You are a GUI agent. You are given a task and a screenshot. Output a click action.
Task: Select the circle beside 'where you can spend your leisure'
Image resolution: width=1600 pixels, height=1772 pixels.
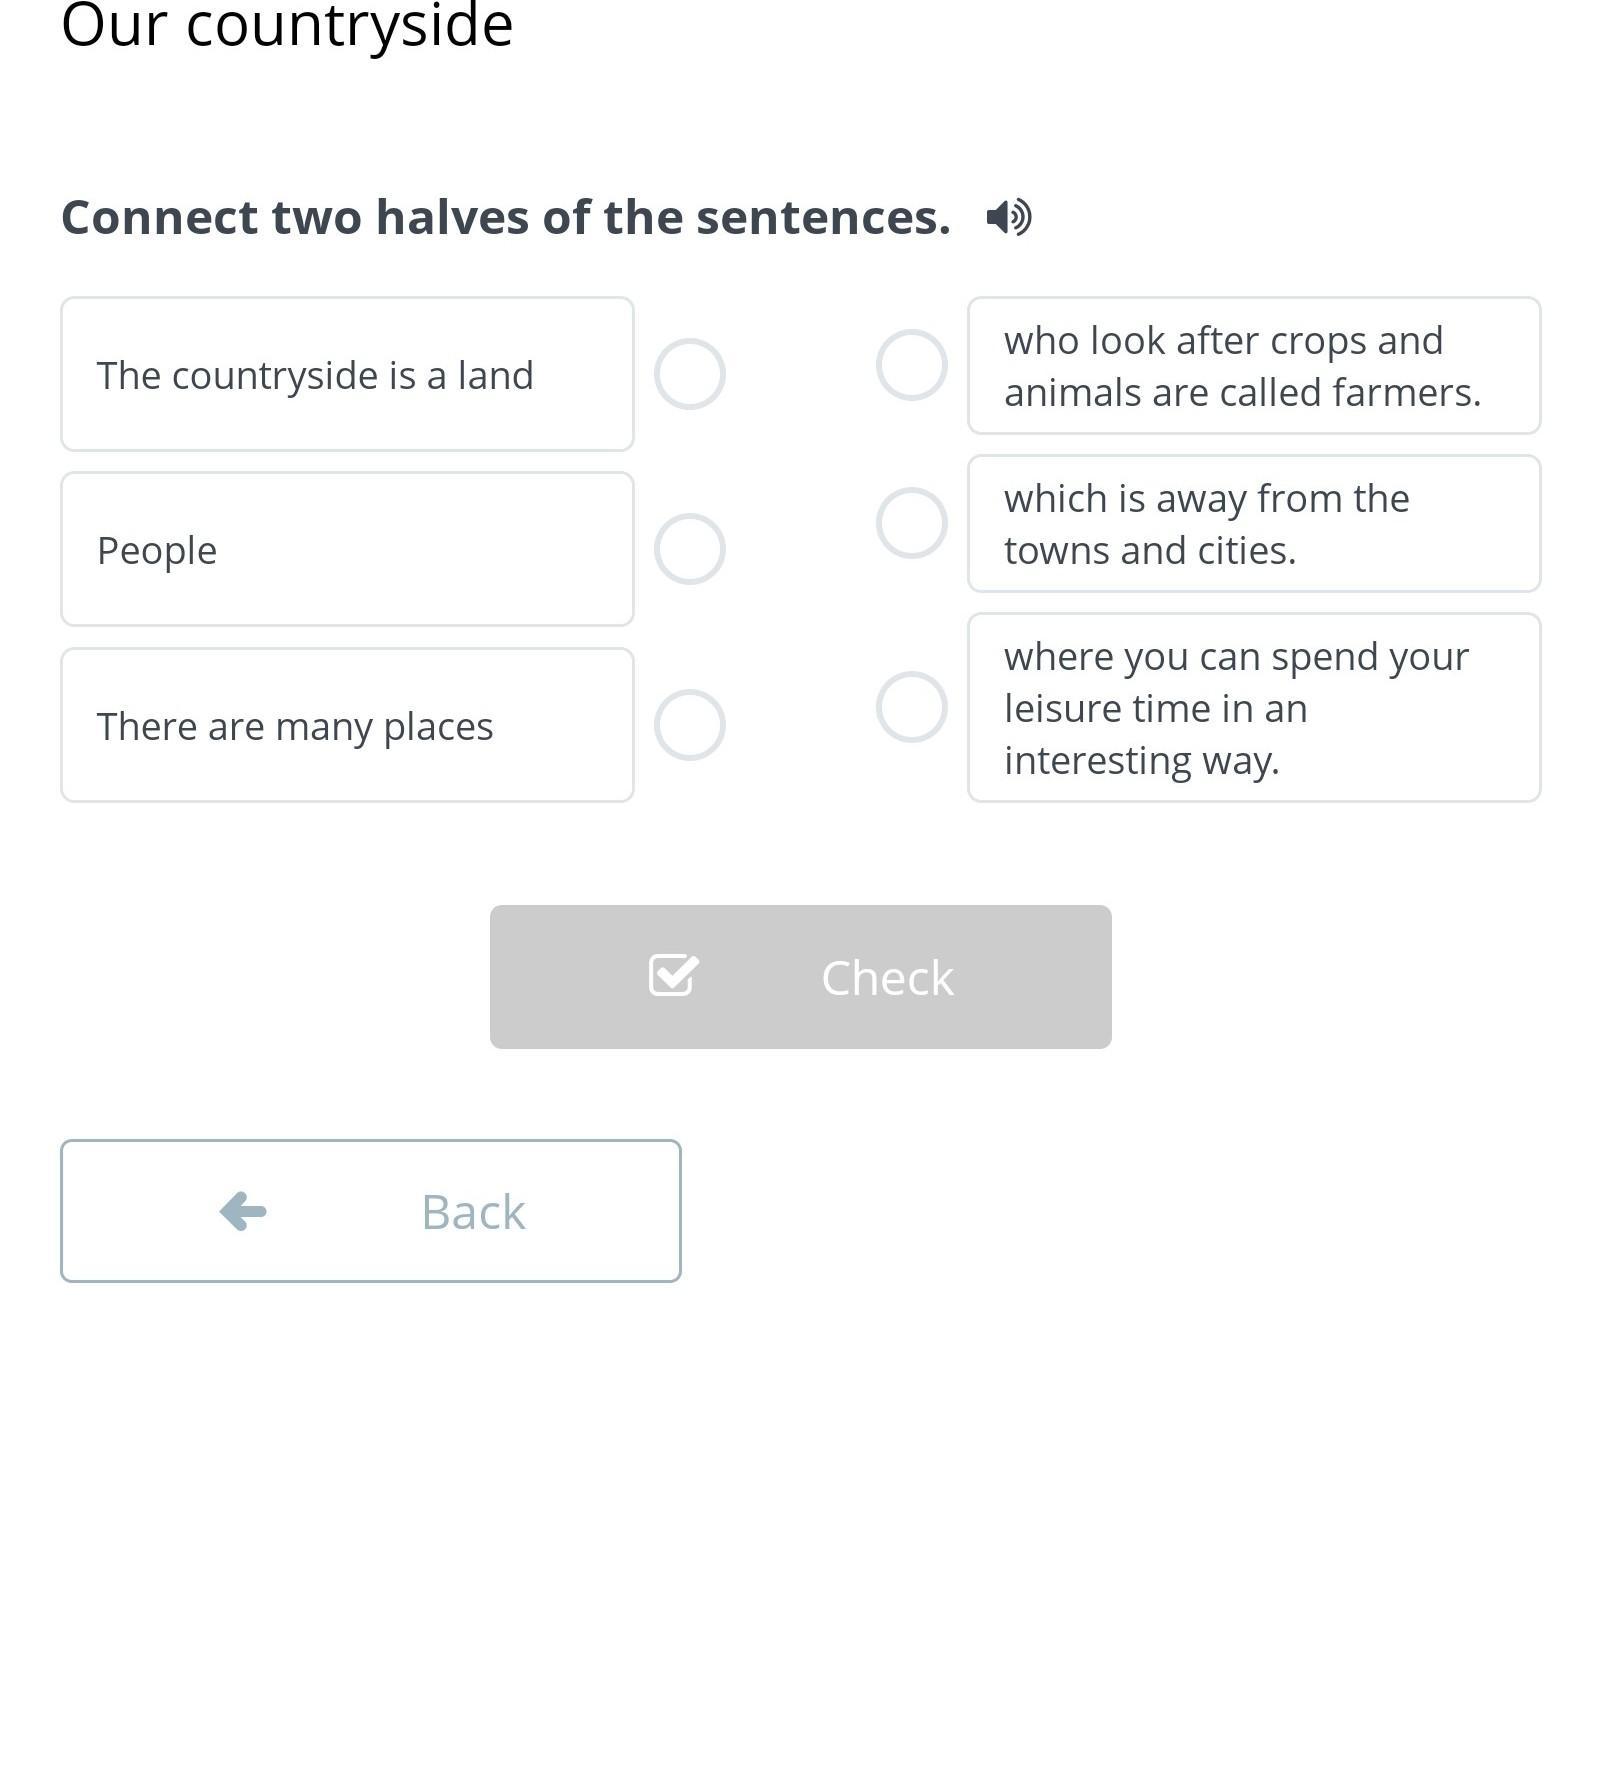click(912, 707)
